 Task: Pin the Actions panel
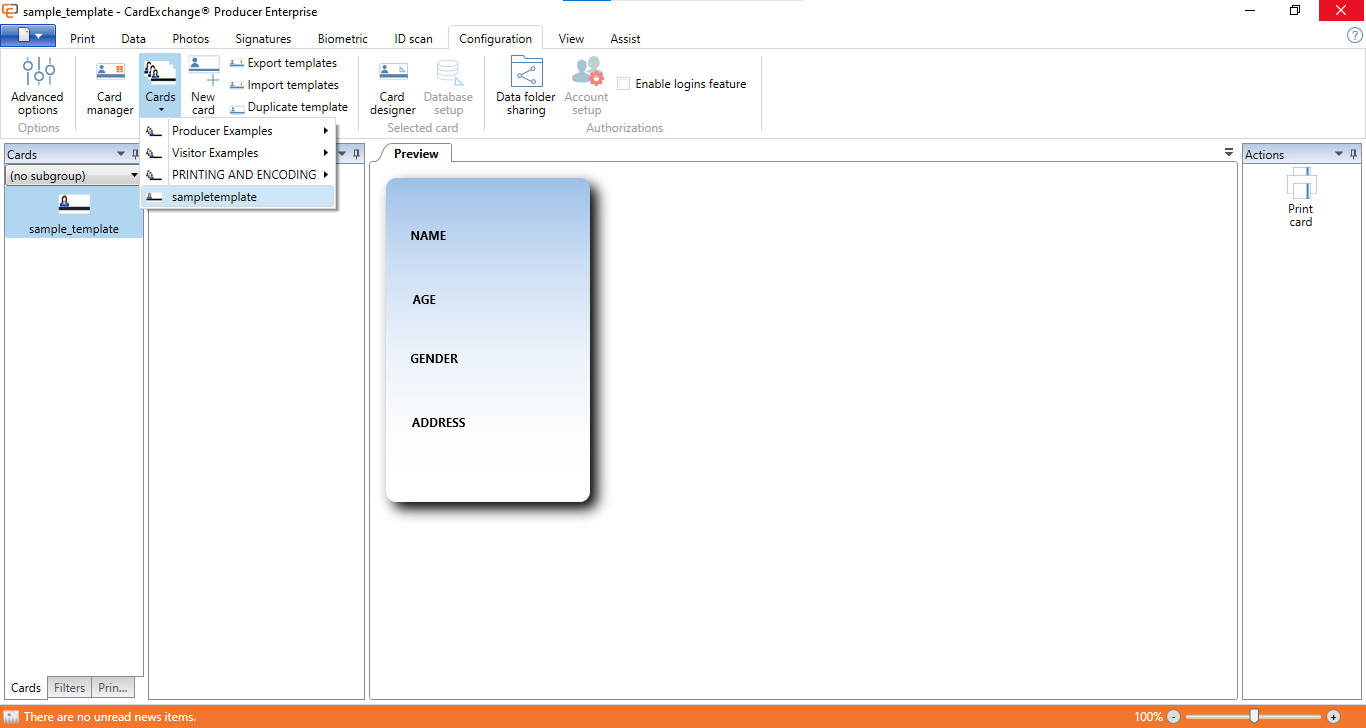click(1354, 154)
